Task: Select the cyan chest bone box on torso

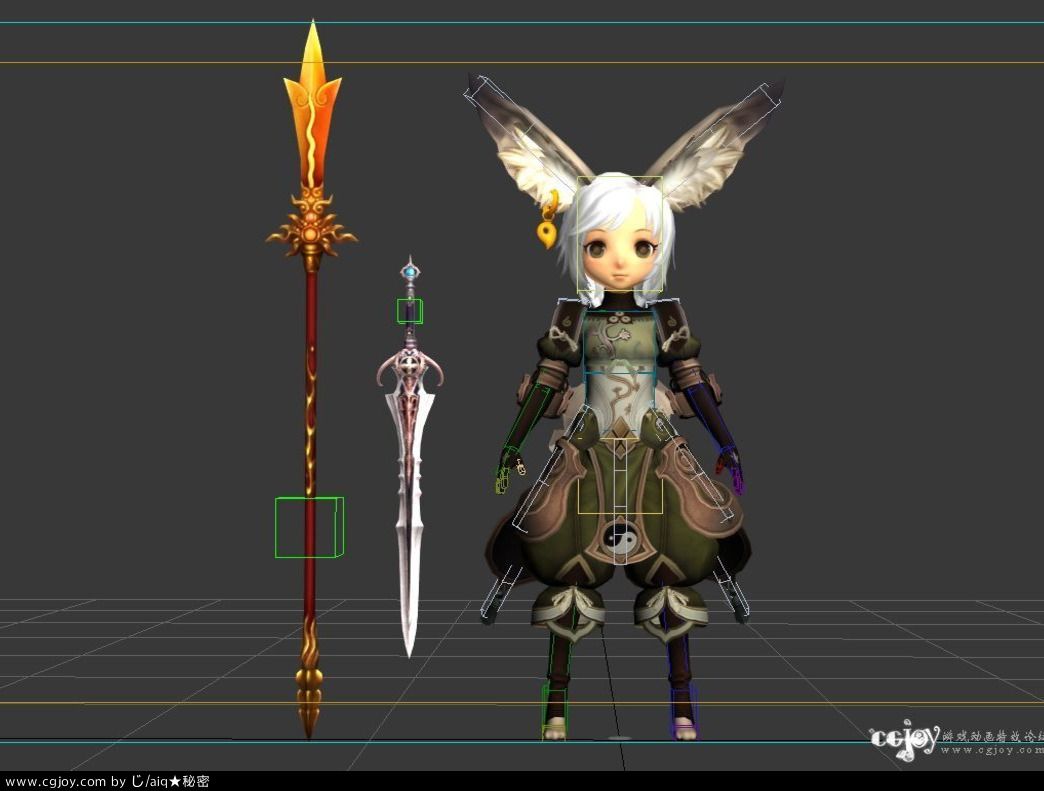Action: point(620,340)
